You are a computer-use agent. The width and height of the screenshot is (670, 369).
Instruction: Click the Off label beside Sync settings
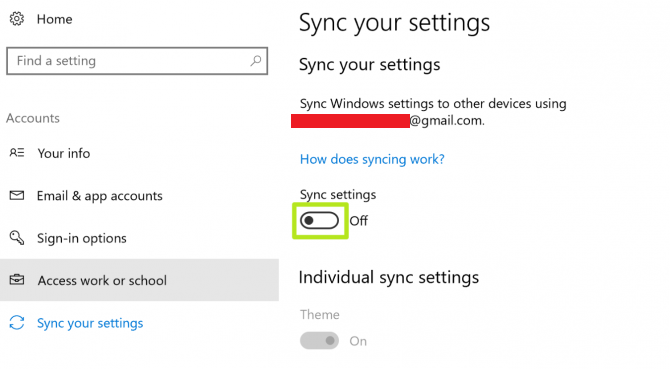click(x=359, y=221)
